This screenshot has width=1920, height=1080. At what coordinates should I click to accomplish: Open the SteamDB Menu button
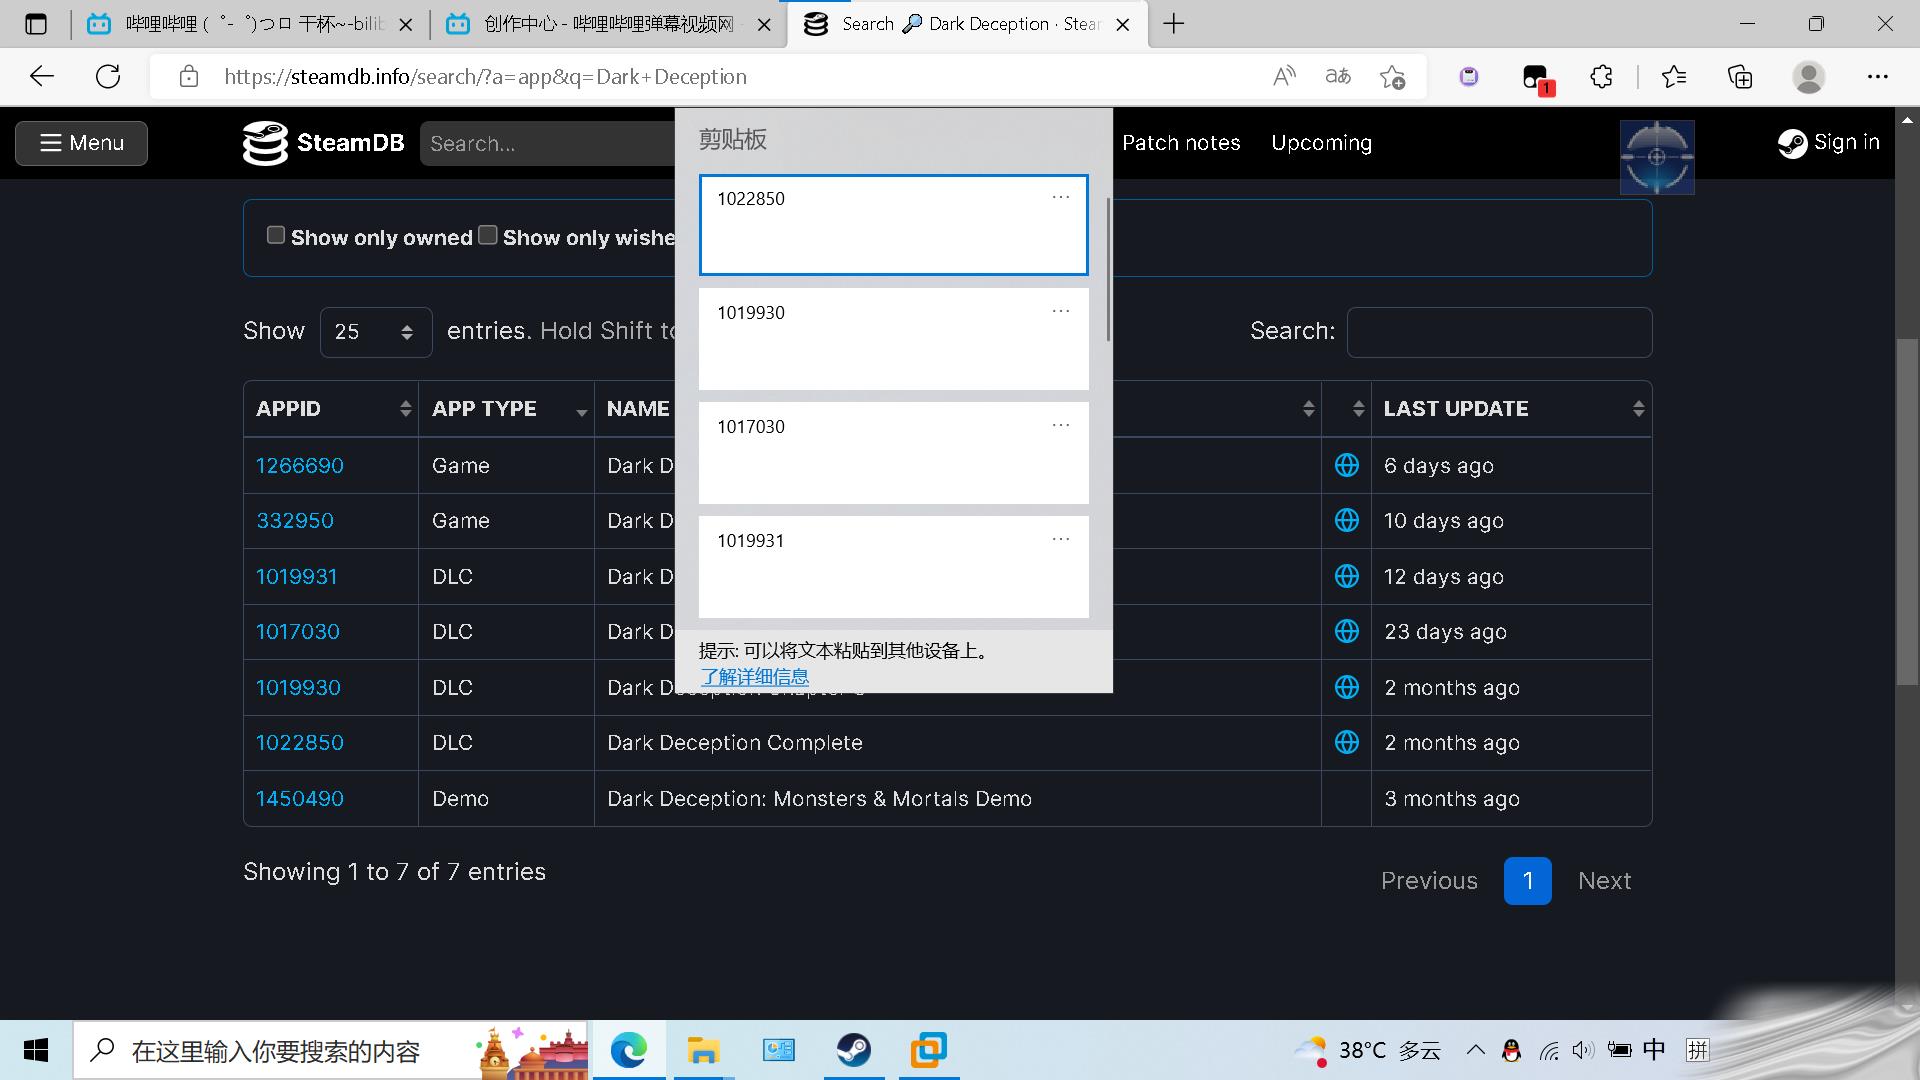tap(81, 143)
